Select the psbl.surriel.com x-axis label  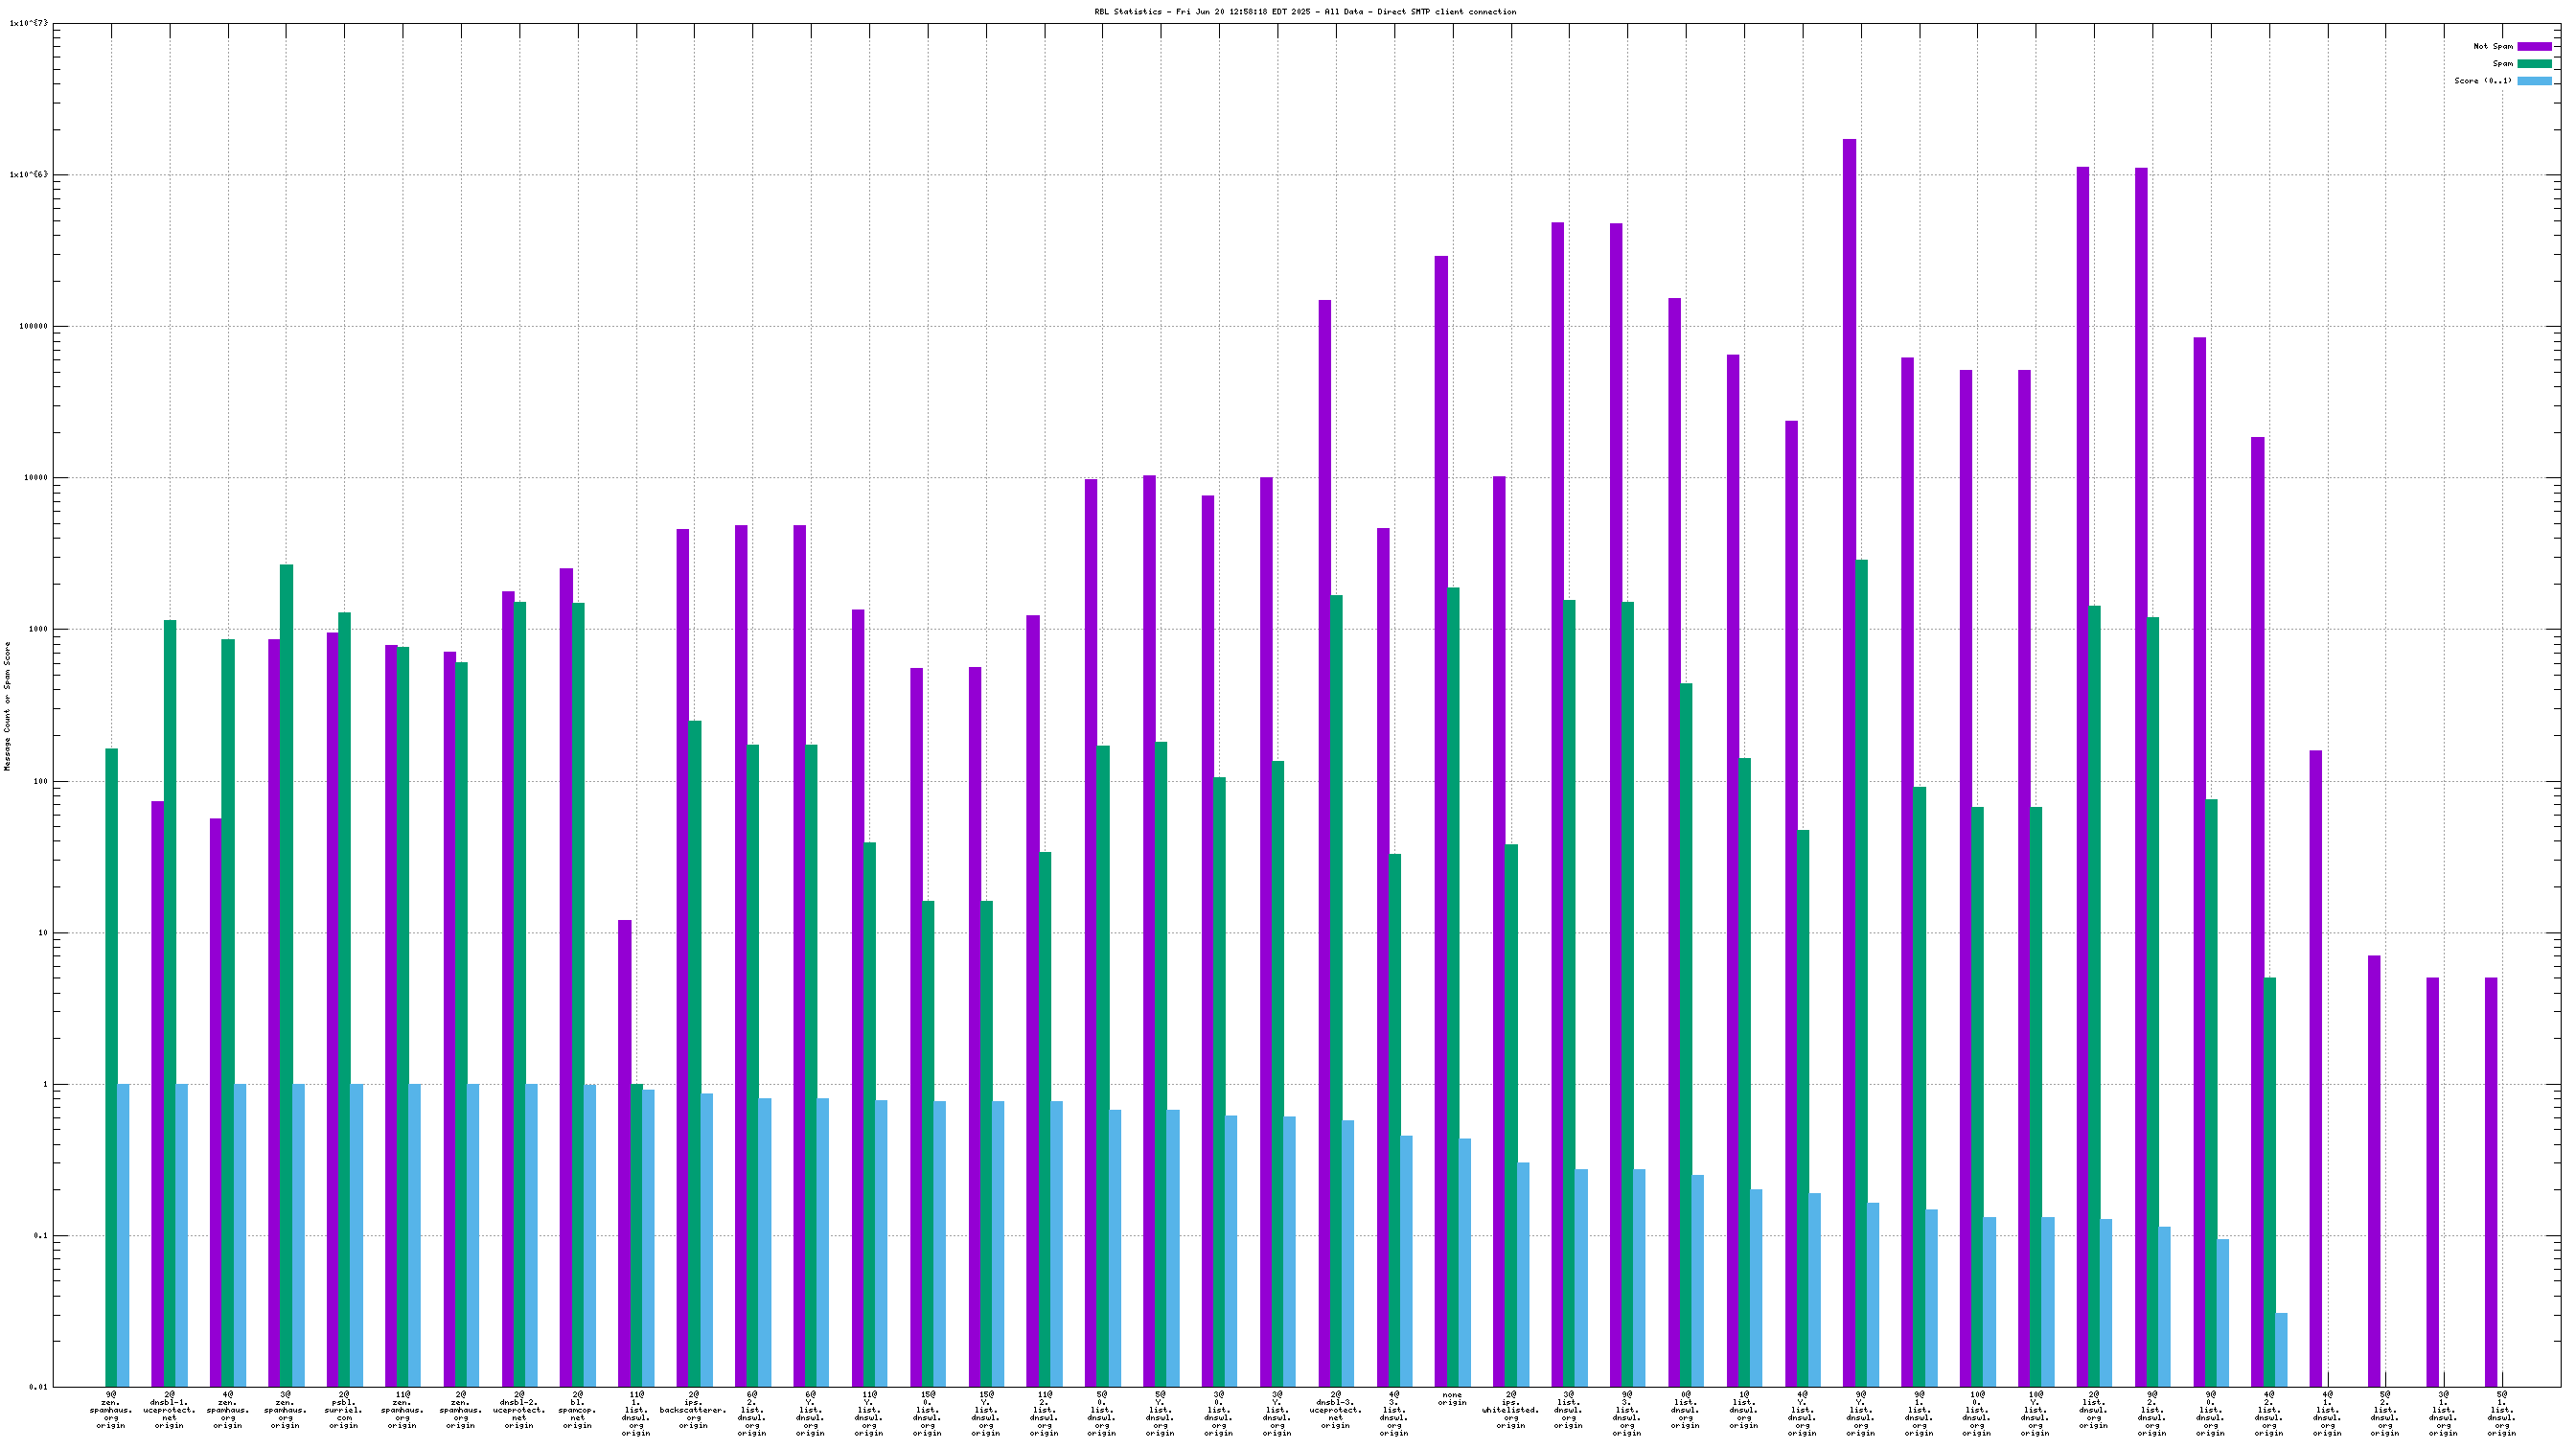[344, 1409]
